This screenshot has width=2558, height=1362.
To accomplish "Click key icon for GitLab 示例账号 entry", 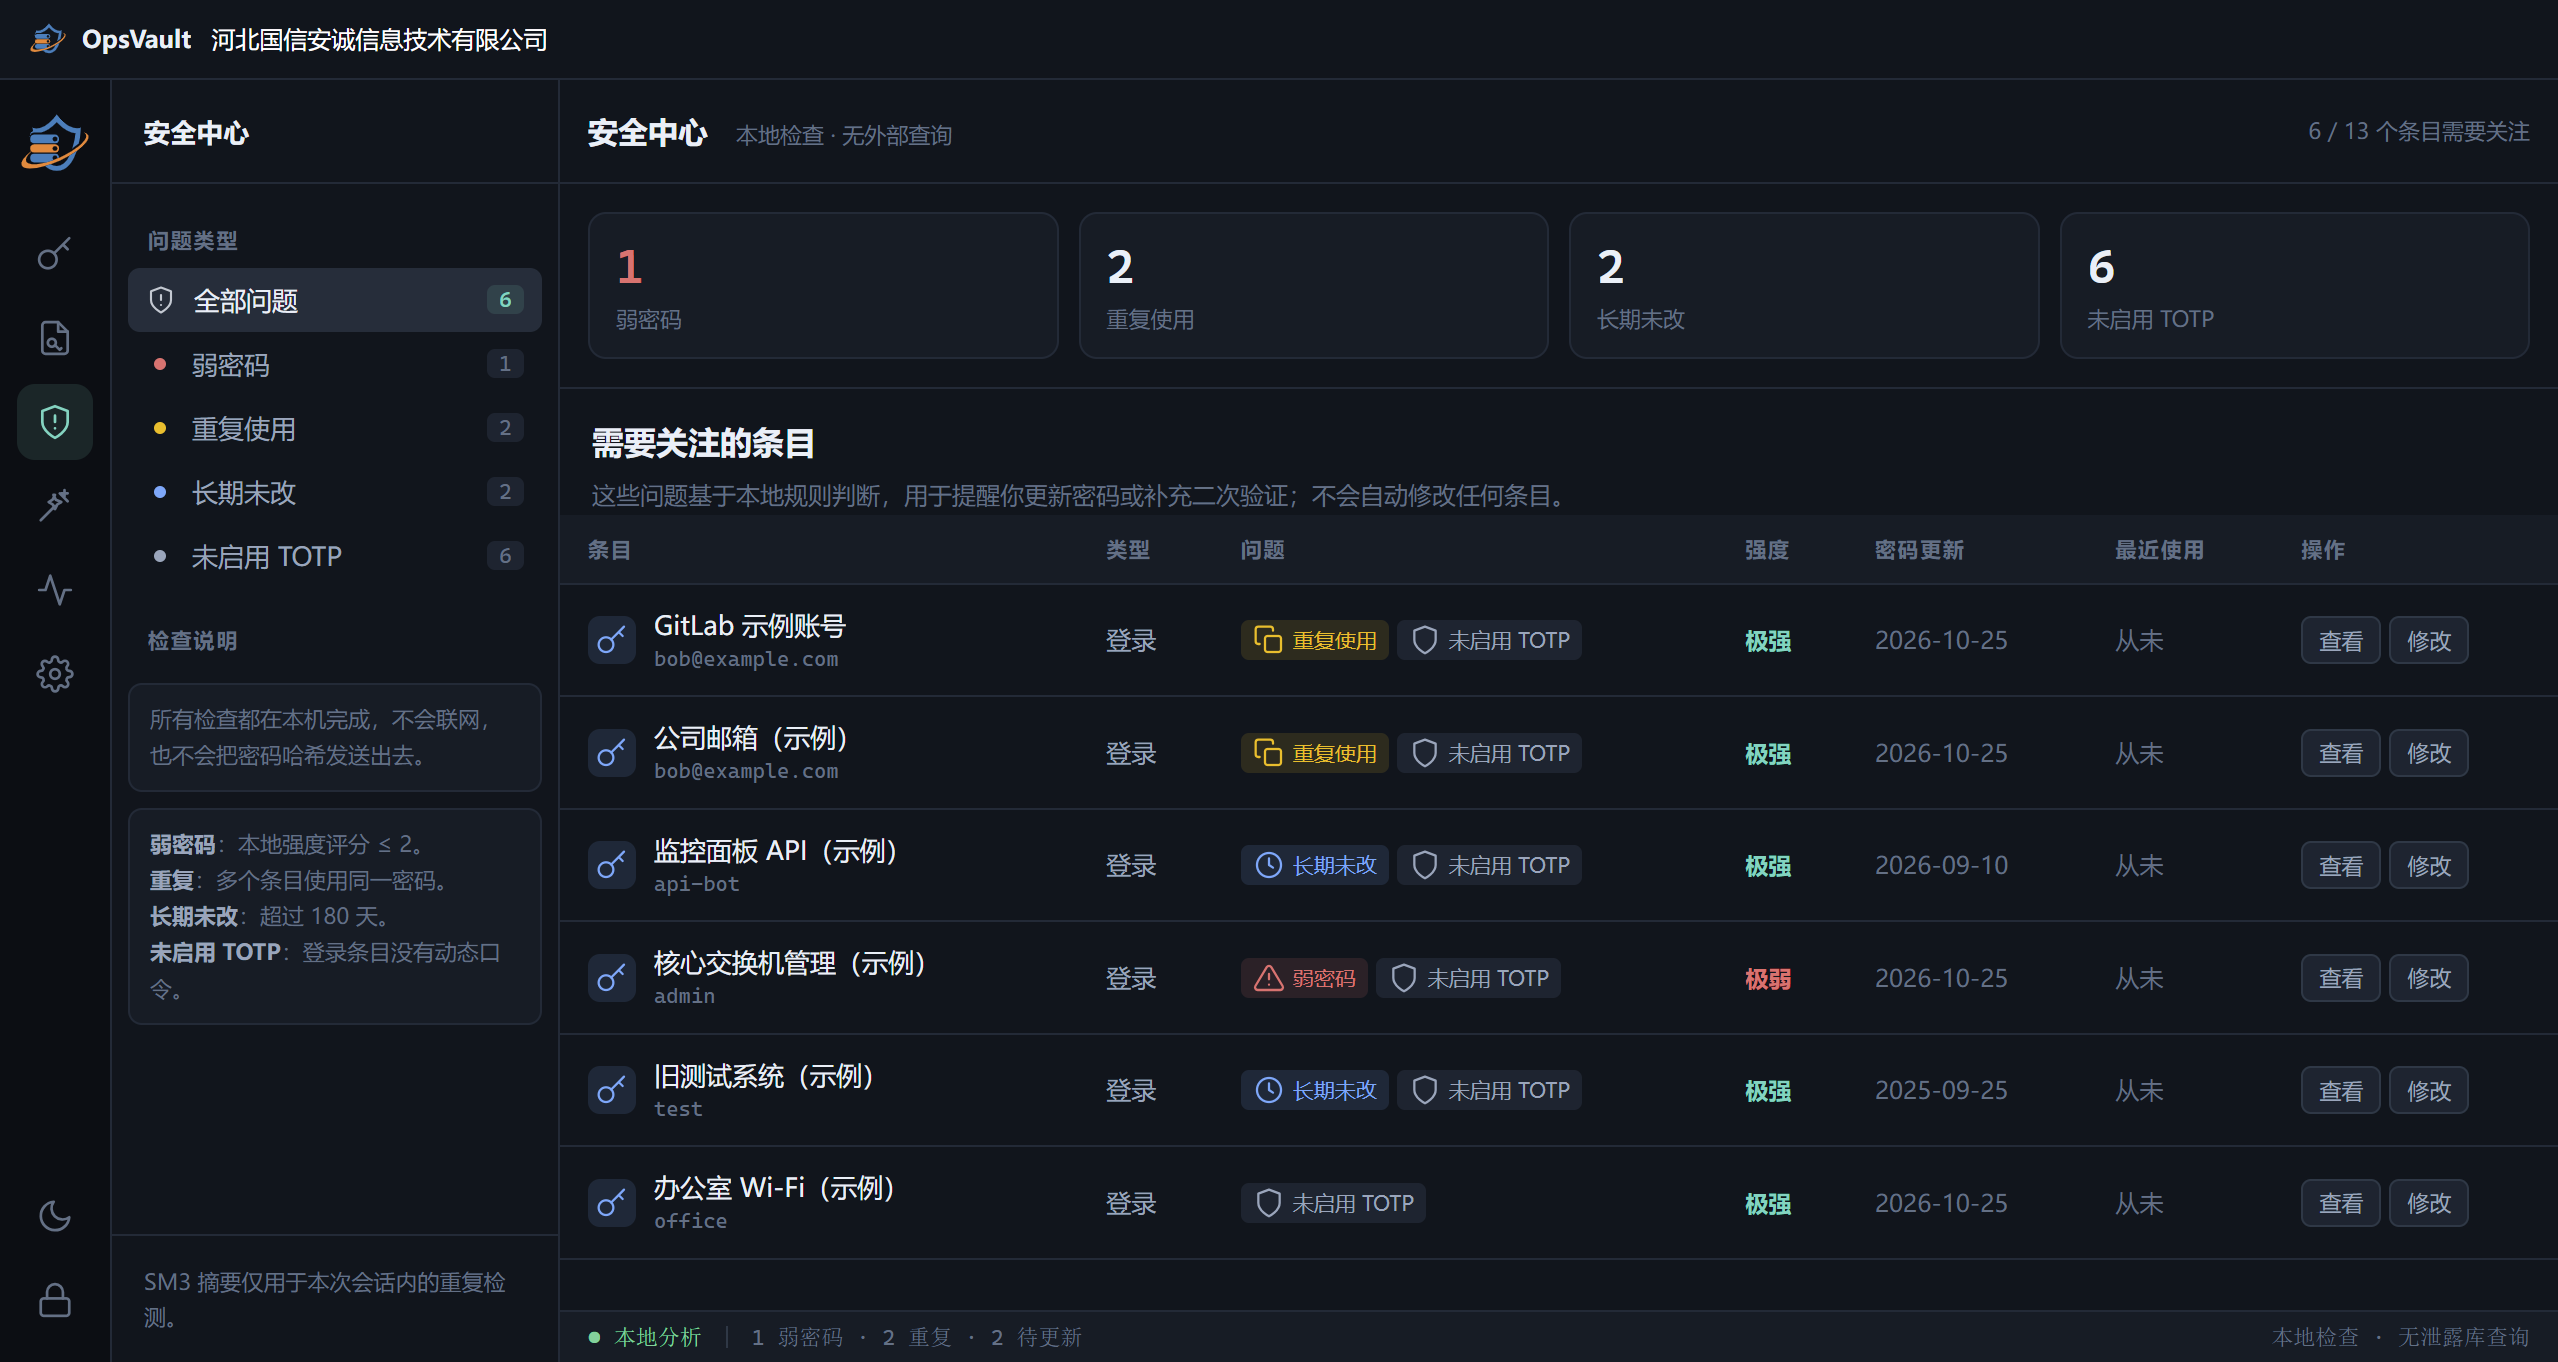I will coord(612,640).
